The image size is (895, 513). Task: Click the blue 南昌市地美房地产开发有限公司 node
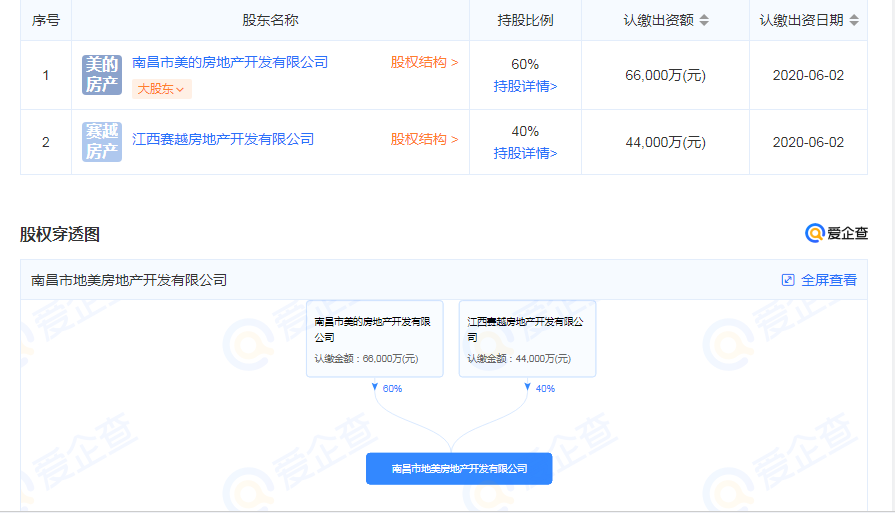click(x=459, y=468)
